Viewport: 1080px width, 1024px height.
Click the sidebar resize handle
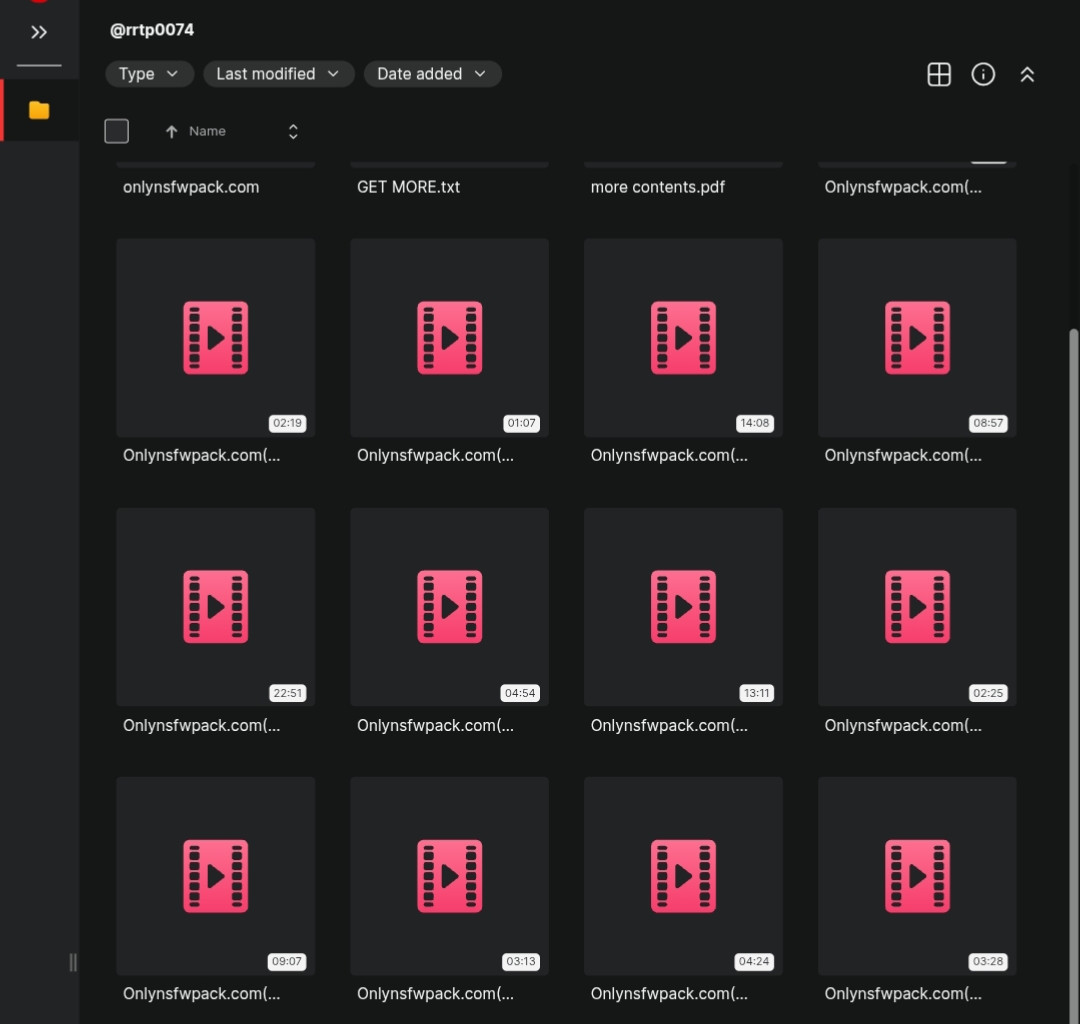(x=72, y=962)
